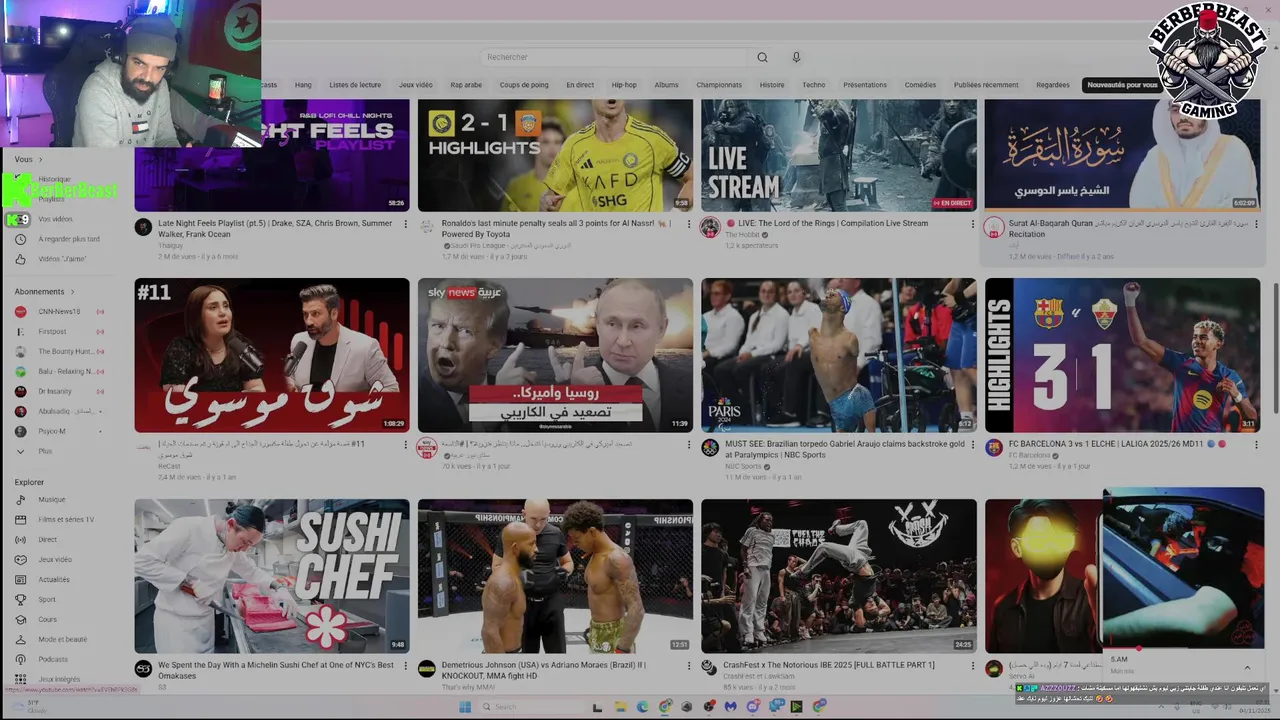
Task: Play the Sushi Chef video thumbnail
Action: click(x=272, y=576)
